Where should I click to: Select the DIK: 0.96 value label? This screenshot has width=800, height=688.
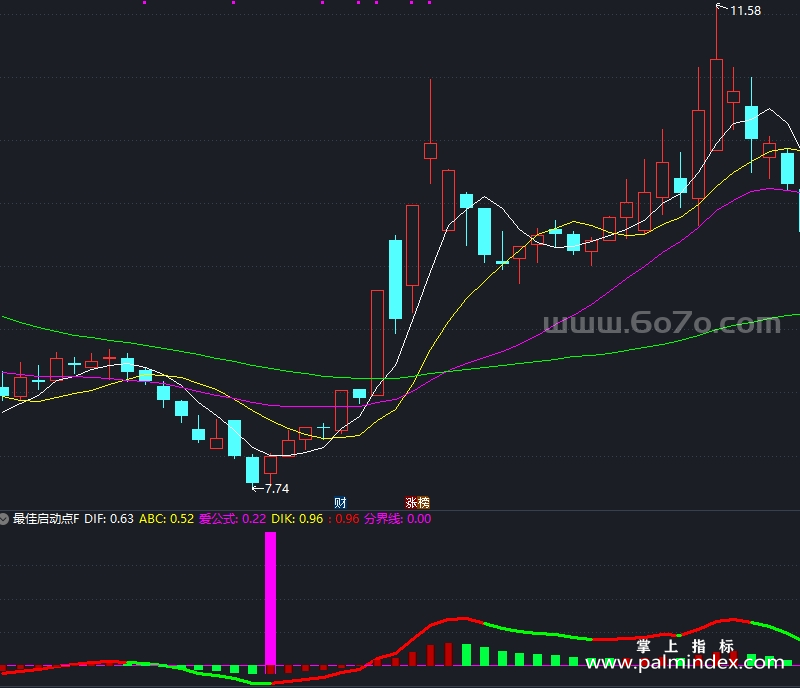(x=297, y=519)
